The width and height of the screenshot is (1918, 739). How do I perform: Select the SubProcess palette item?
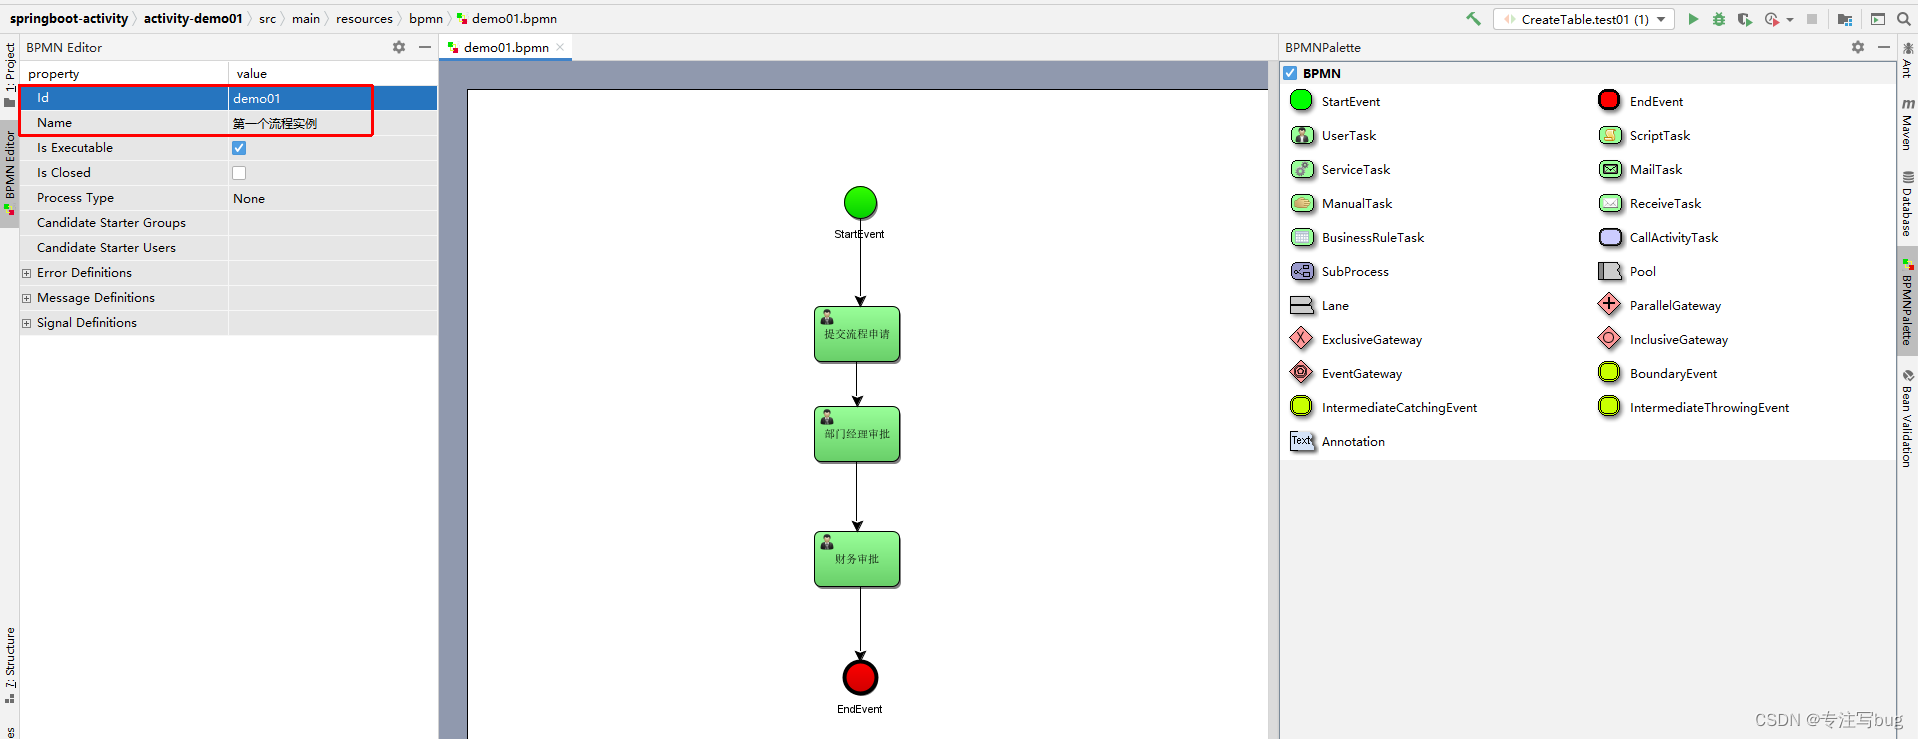tap(1339, 272)
